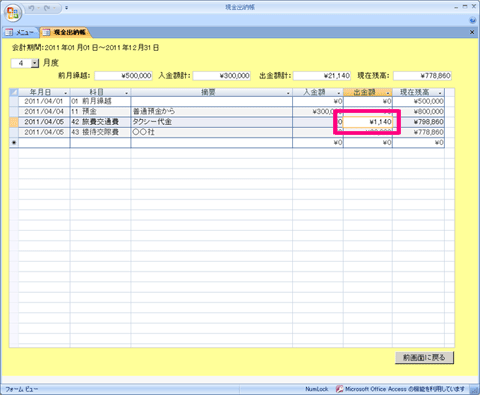The width and height of the screenshot is (480, 395).
Task: Click the タクシー代金 description cell
Action: point(212,122)
